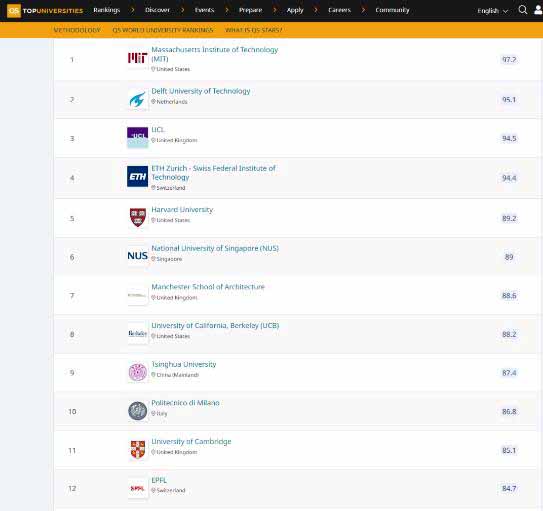Image resolution: width=543 pixels, height=511 pixels.
Task: Open the English language dropdown
Action: (x=492, y=11)
